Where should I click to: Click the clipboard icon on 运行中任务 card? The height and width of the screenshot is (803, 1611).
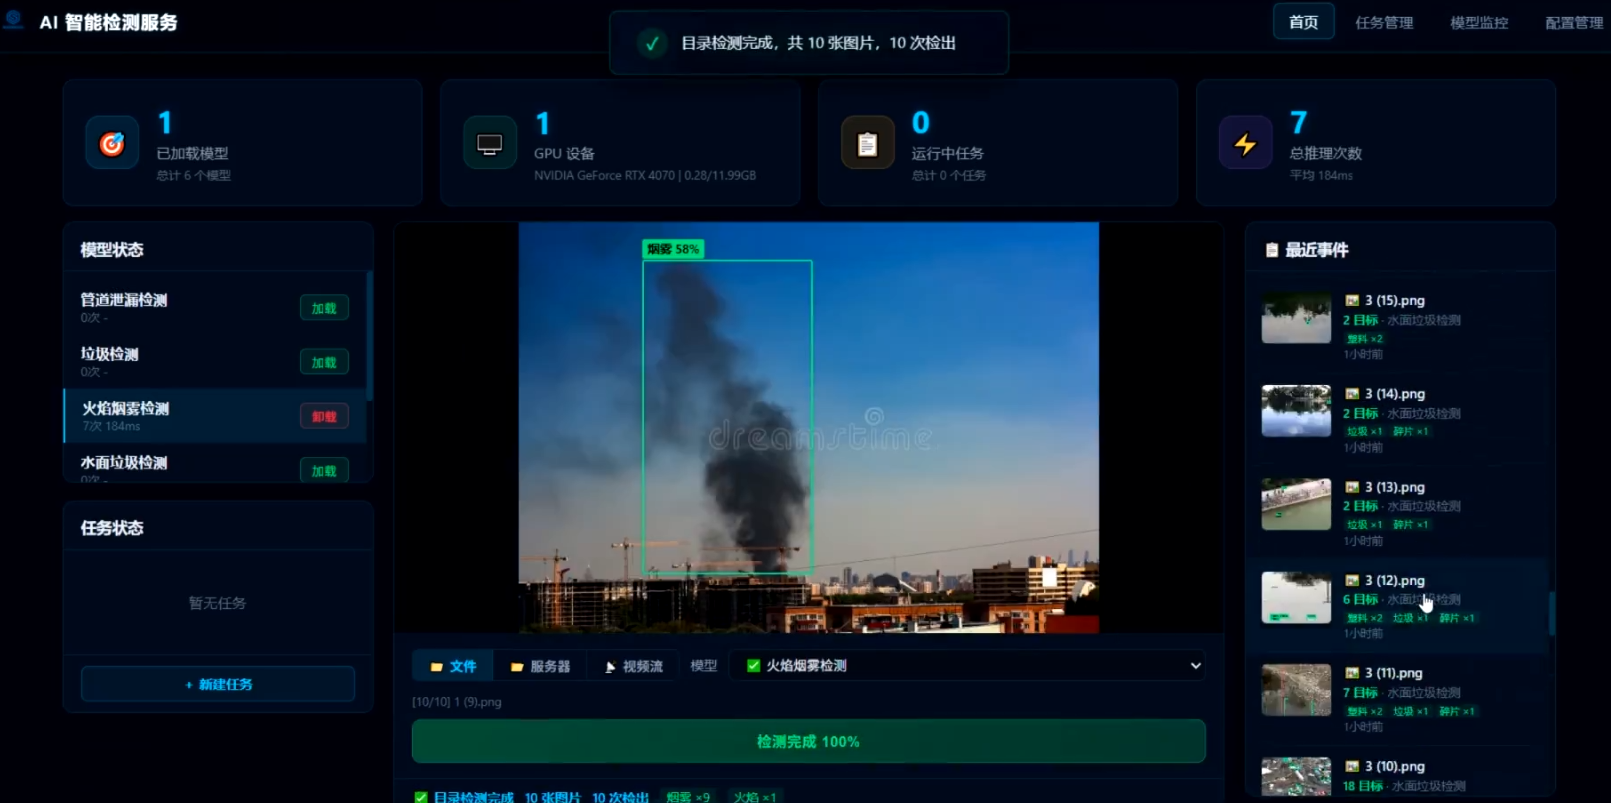[867, 144]
